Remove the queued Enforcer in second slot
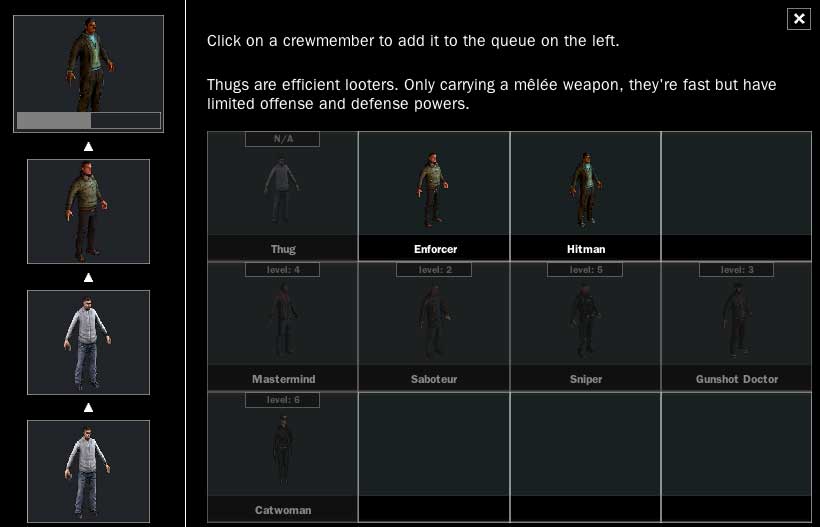The width and height of the screenshot is (820, 527). [x=88, y=211]
